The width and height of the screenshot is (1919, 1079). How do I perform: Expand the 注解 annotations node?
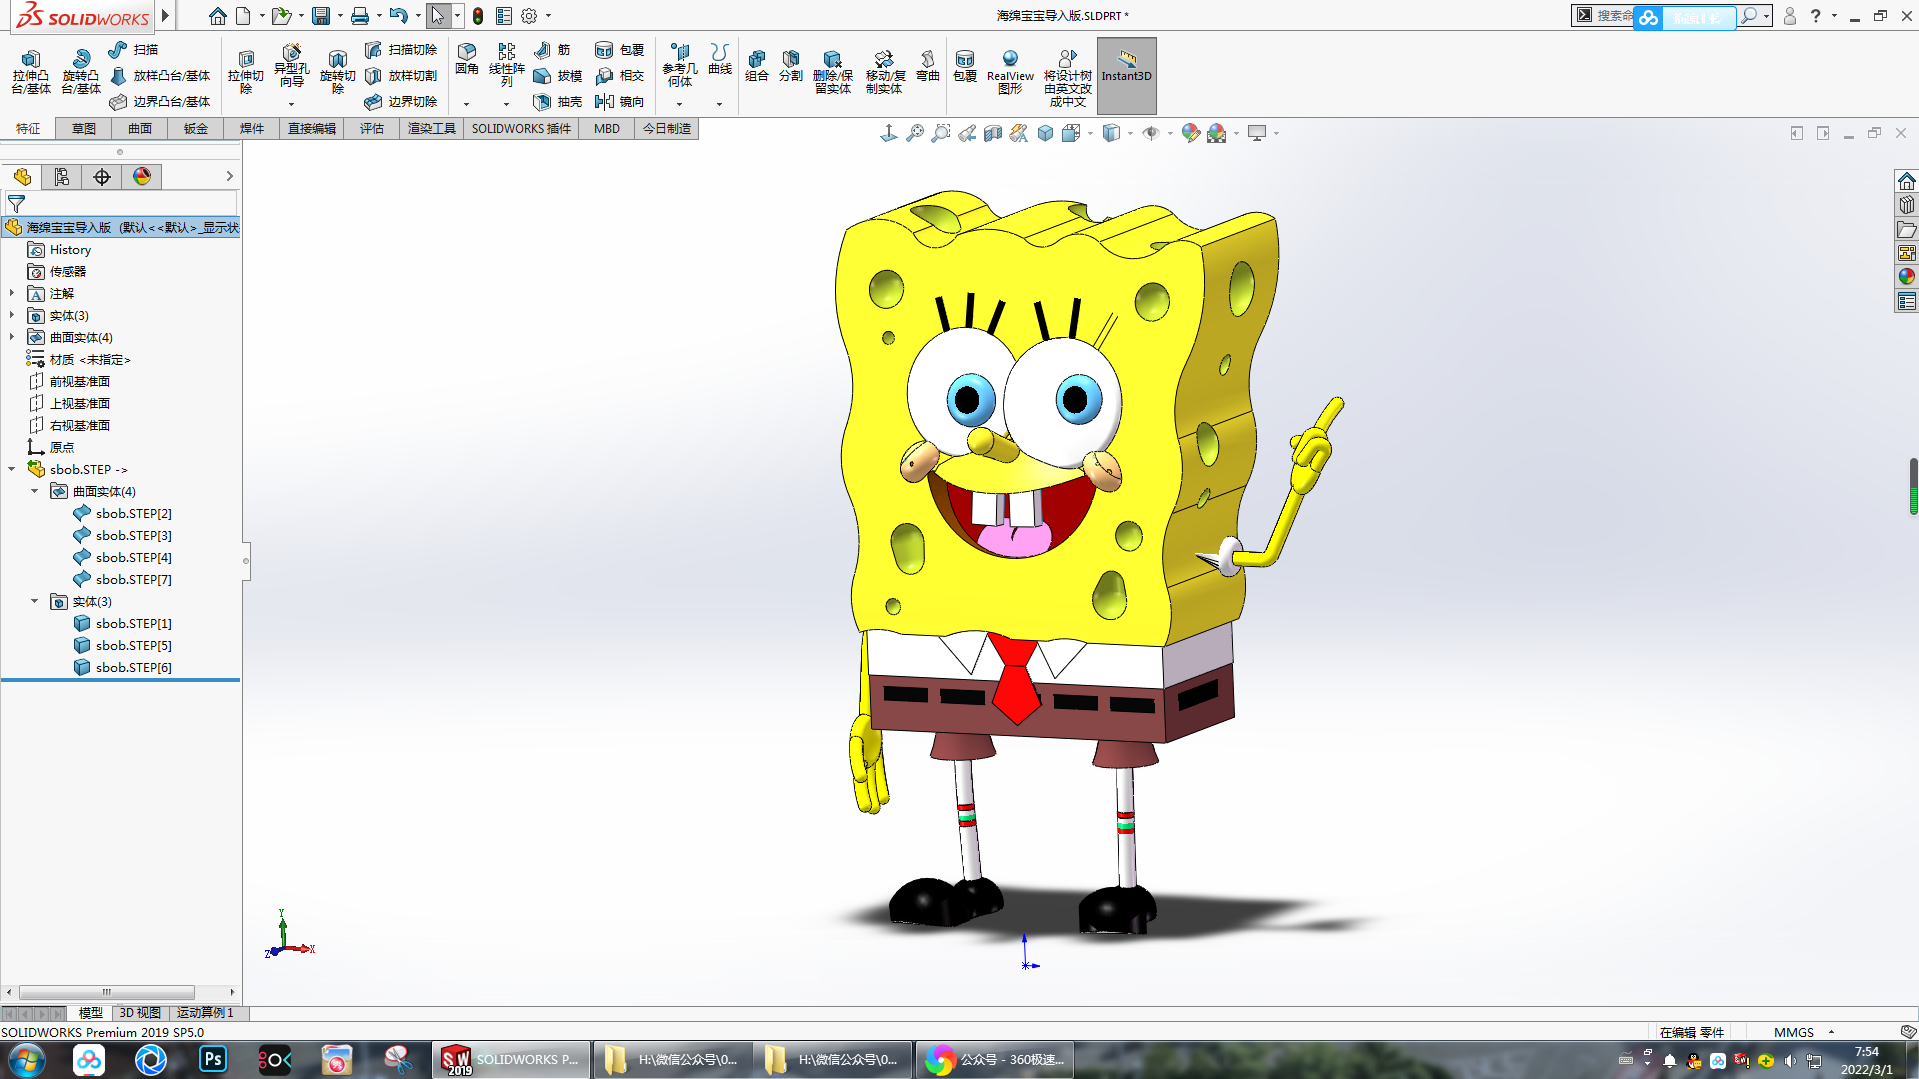[x=12, y=293]
